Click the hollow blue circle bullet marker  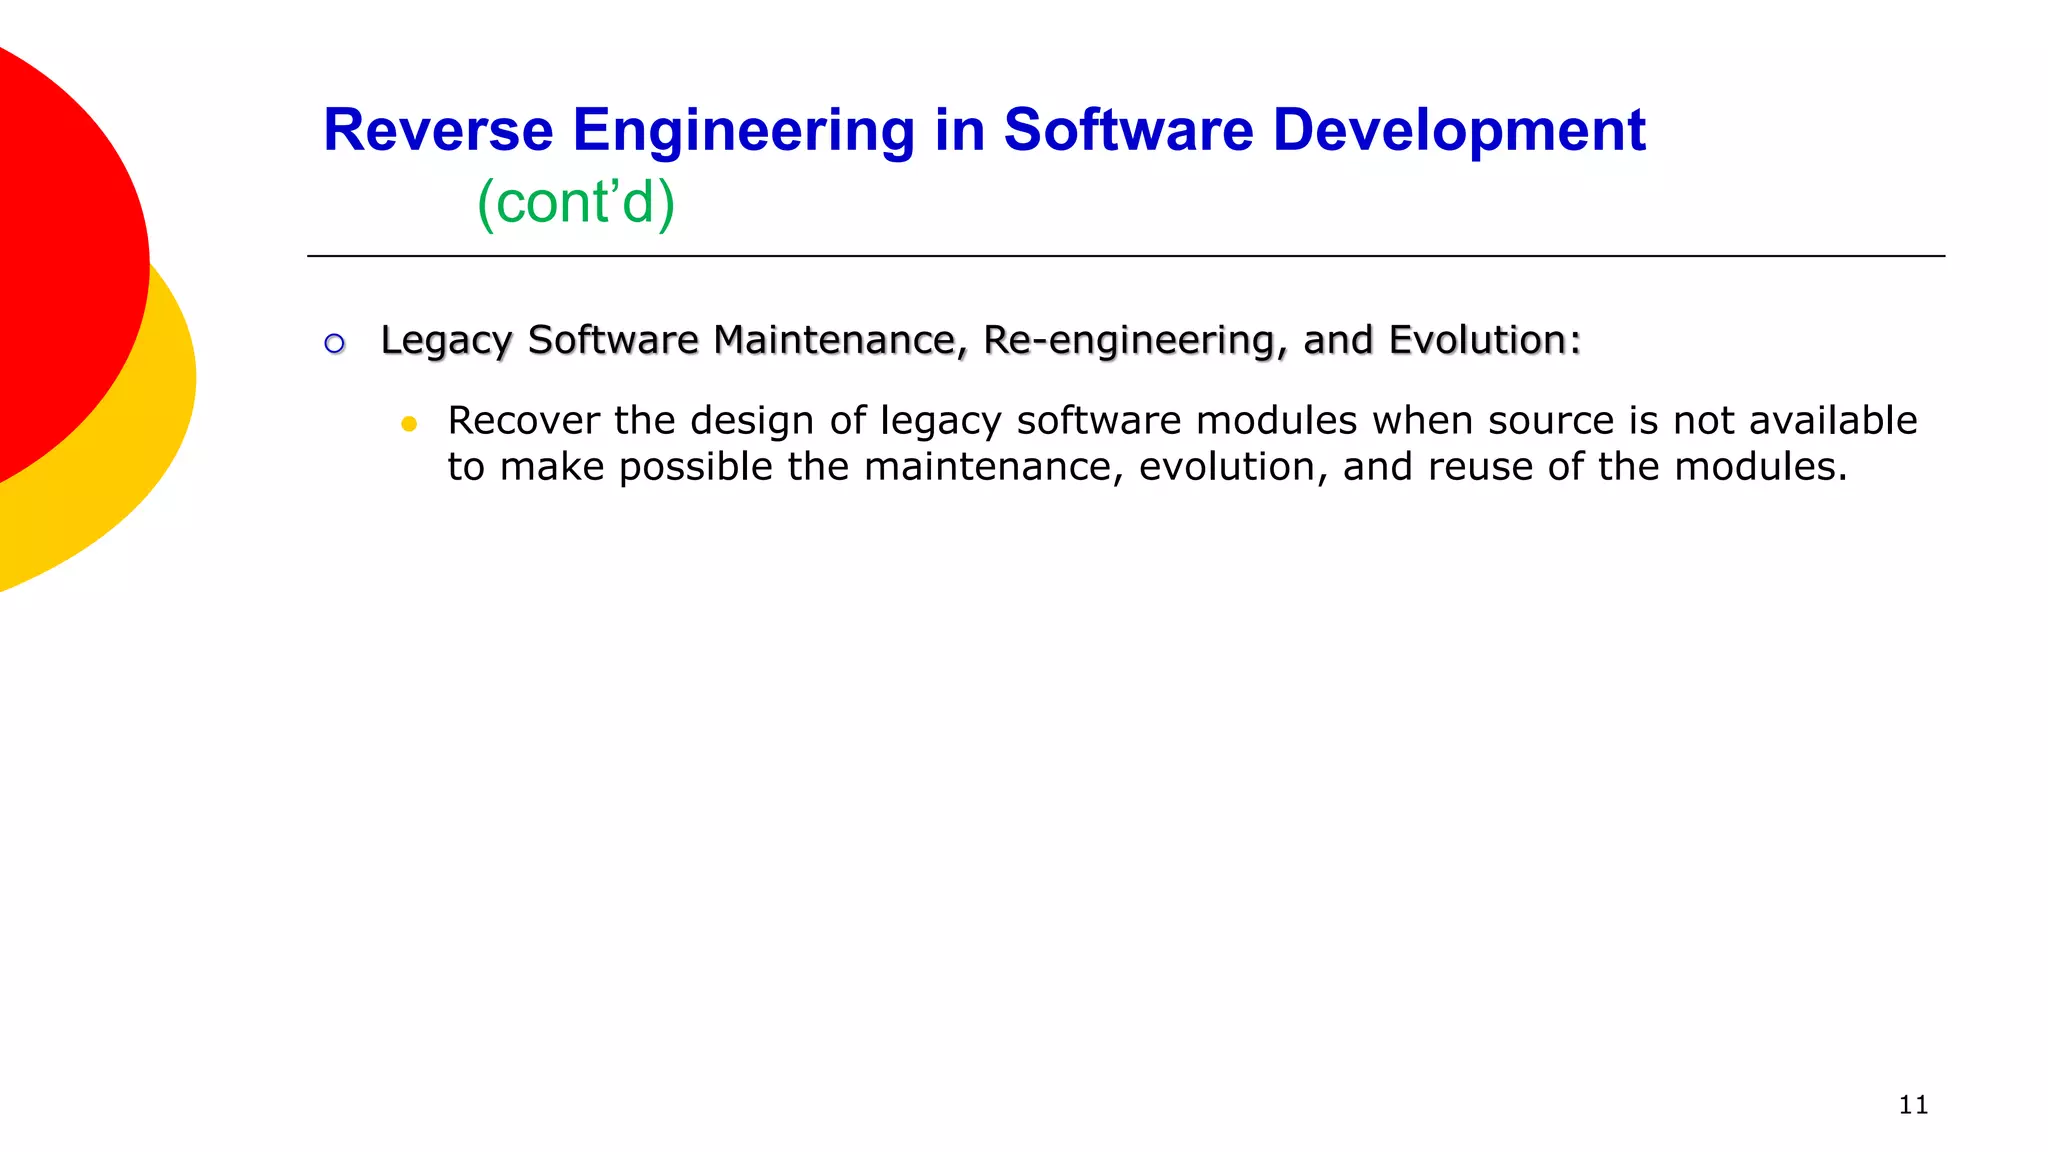coord(335,344)
